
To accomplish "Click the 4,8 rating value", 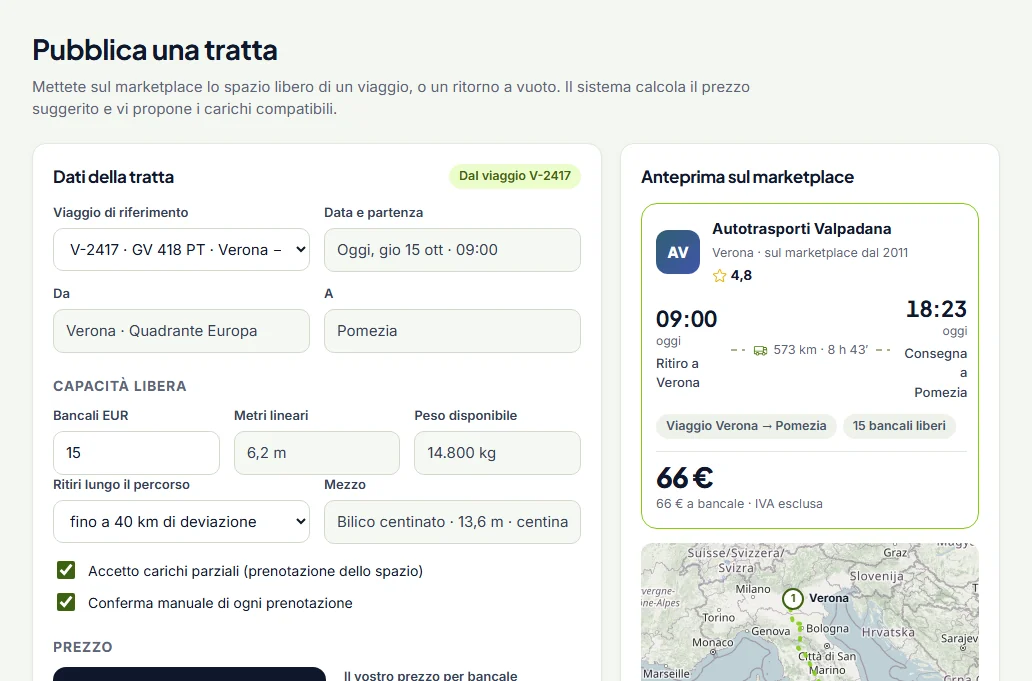I will click(741, 276).
